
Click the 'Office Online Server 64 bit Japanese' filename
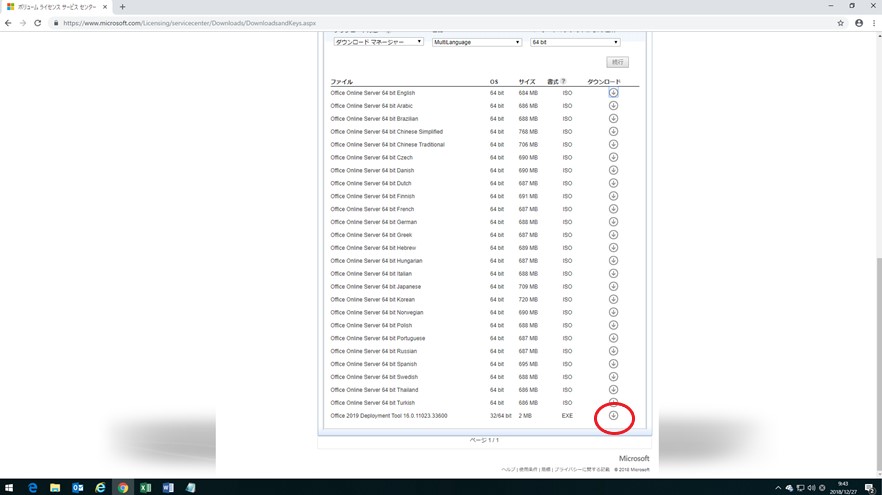376,287
